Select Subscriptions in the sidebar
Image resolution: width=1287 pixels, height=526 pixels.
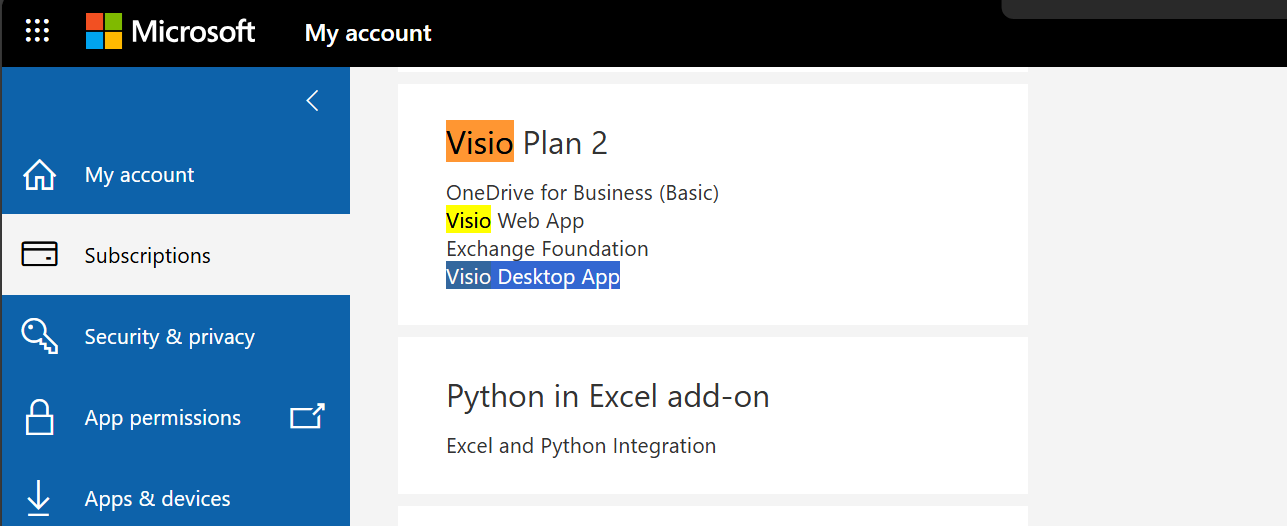148,256
